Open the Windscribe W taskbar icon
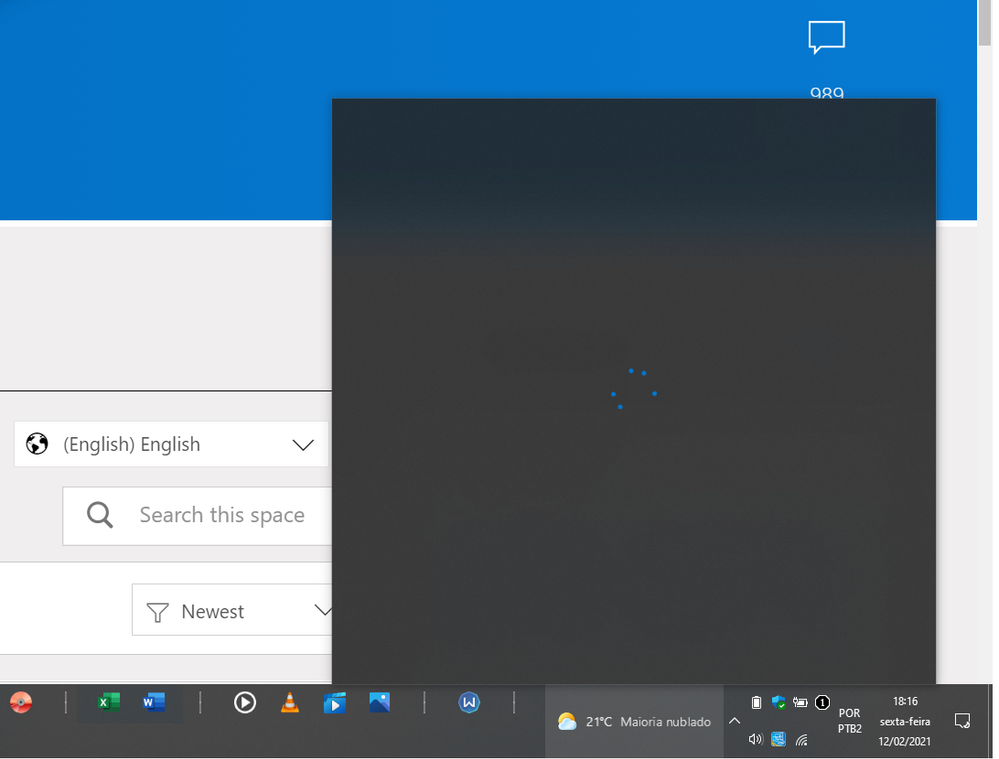The width and height of the screenshot is (999, 759). tap(469, 703)
